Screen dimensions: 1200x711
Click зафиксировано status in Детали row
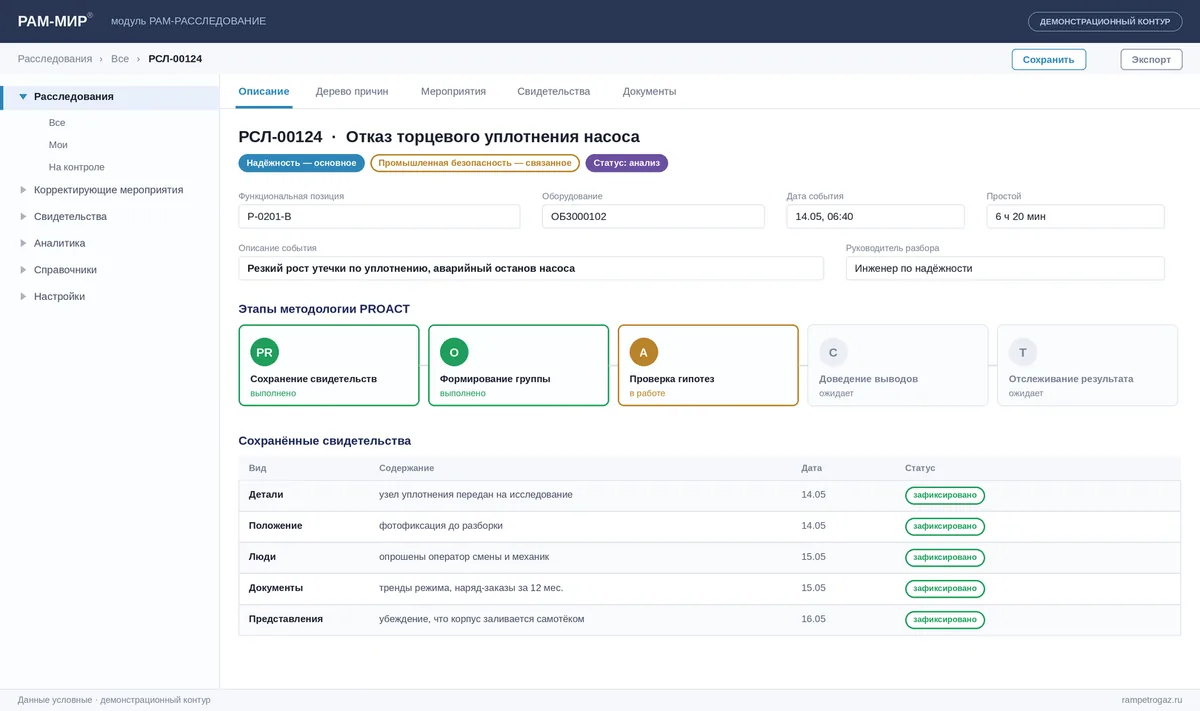(x=945, y=495)
